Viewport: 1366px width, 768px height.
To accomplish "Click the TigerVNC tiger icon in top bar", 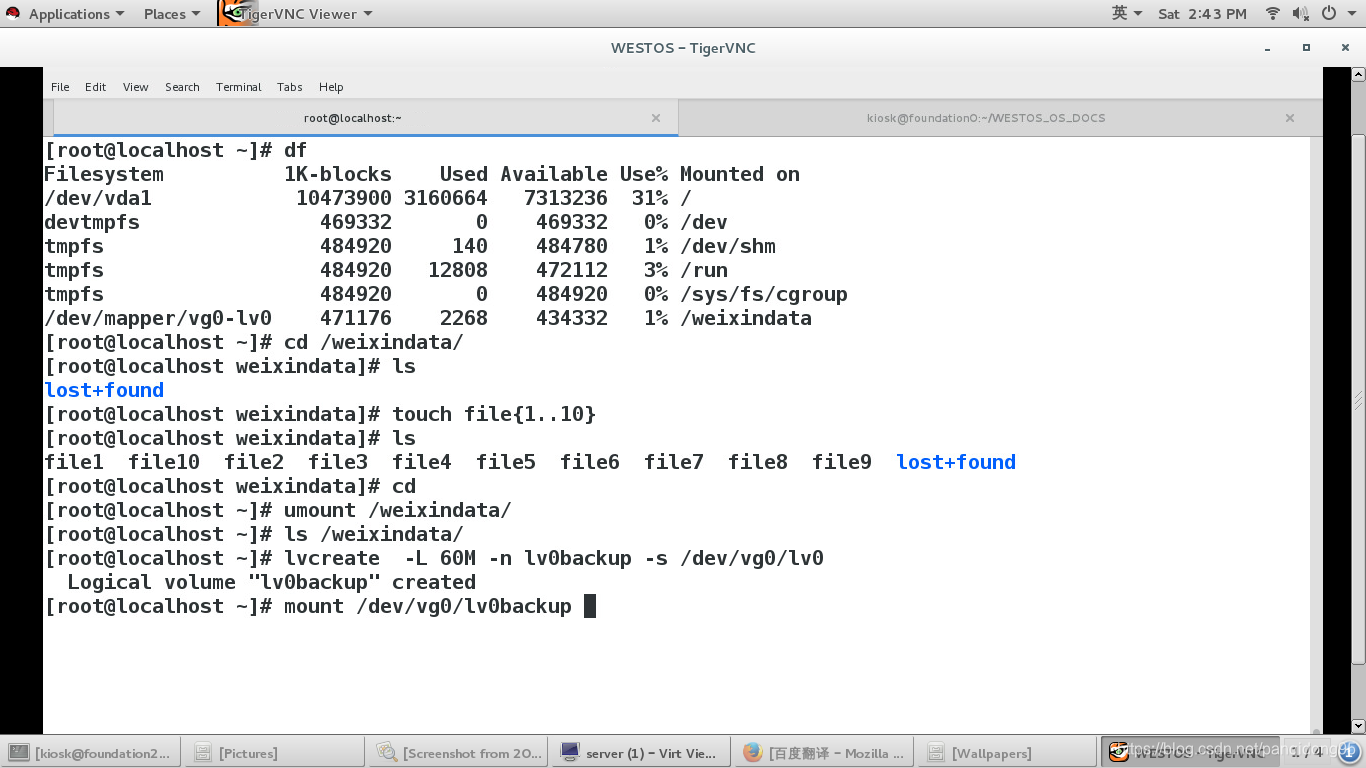I will click(236, 13).
